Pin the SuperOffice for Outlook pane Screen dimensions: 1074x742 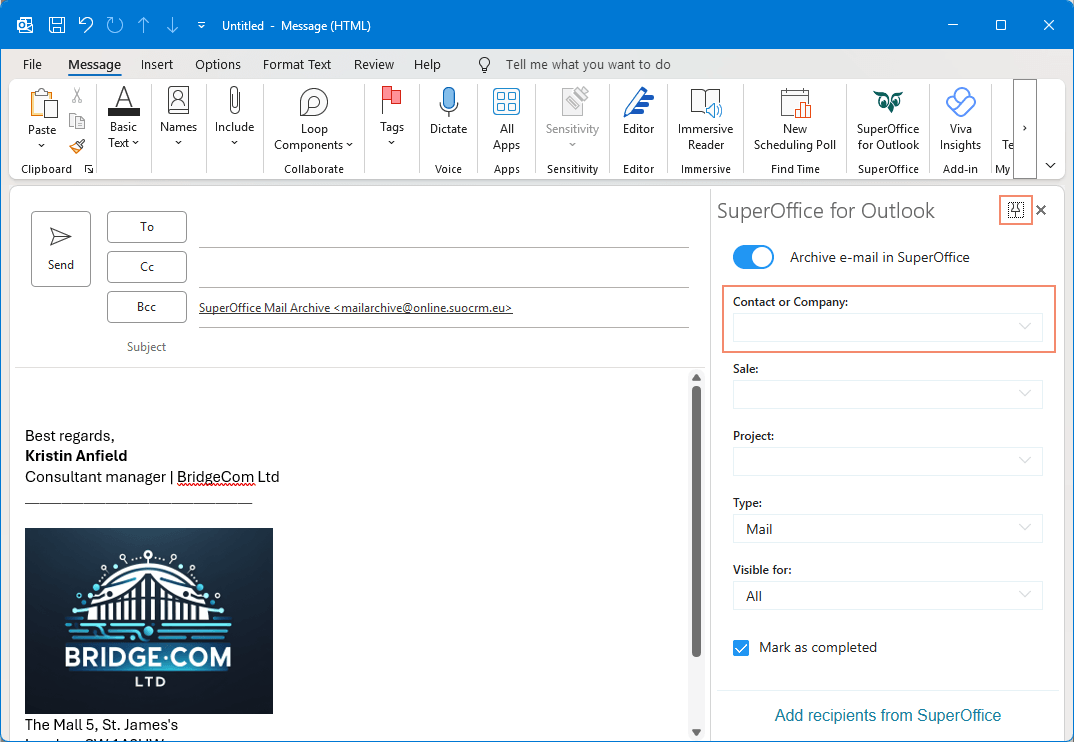coord(1016,210)
